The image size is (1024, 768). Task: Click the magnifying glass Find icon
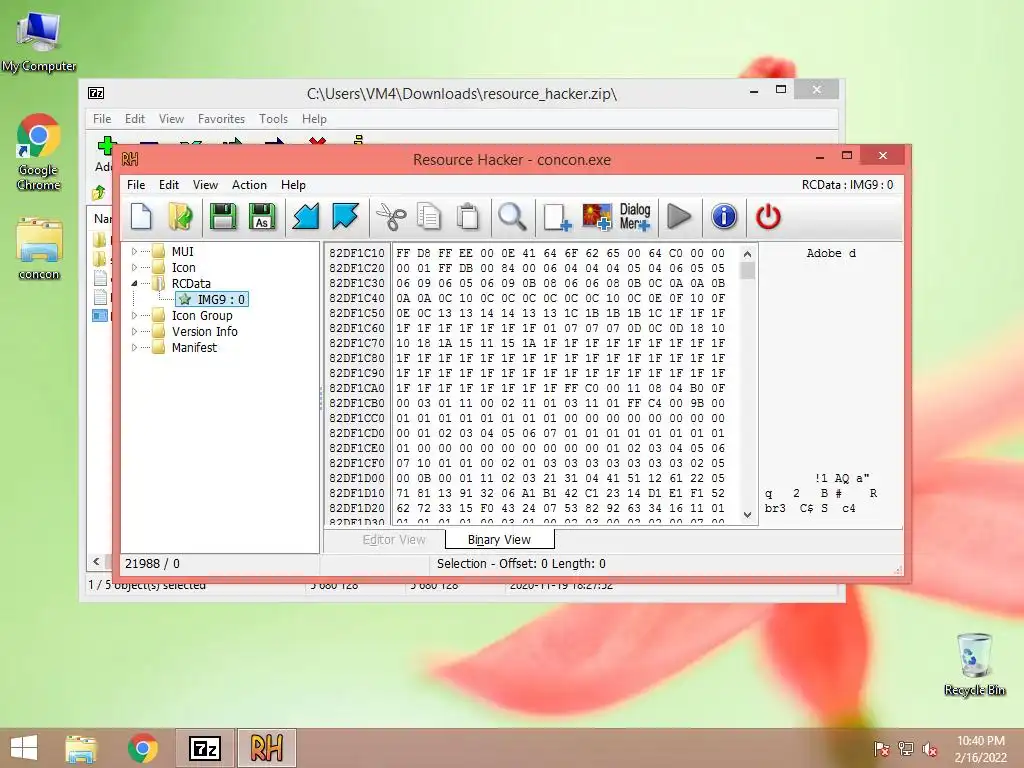[512, 216]
